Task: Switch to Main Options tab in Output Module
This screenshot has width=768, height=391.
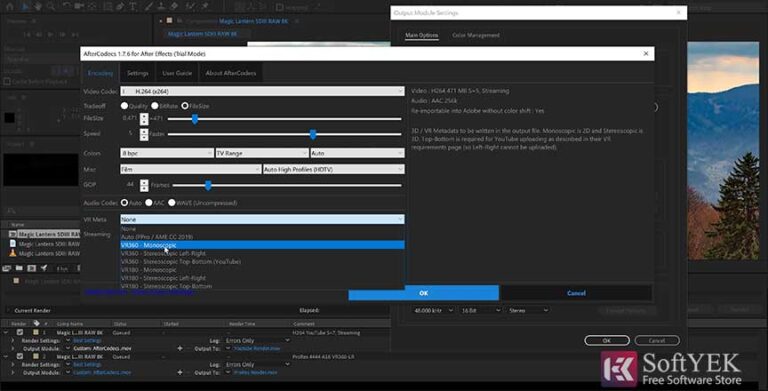Action: tap(422, 35)
